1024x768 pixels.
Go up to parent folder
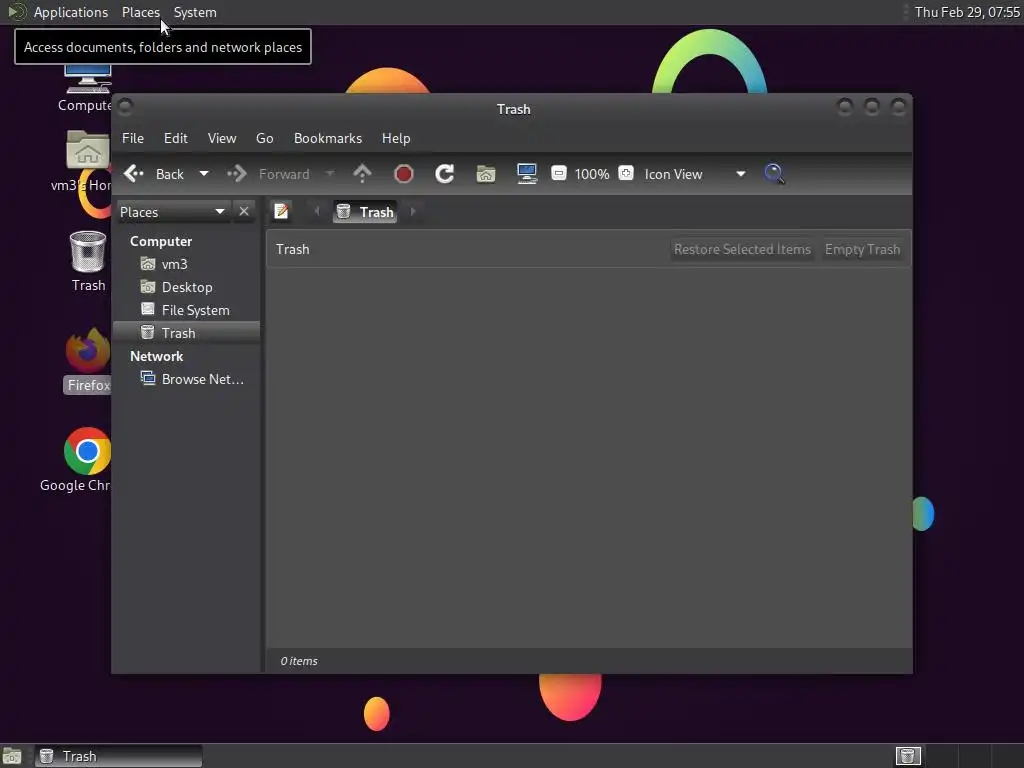[x=362, y=174]
